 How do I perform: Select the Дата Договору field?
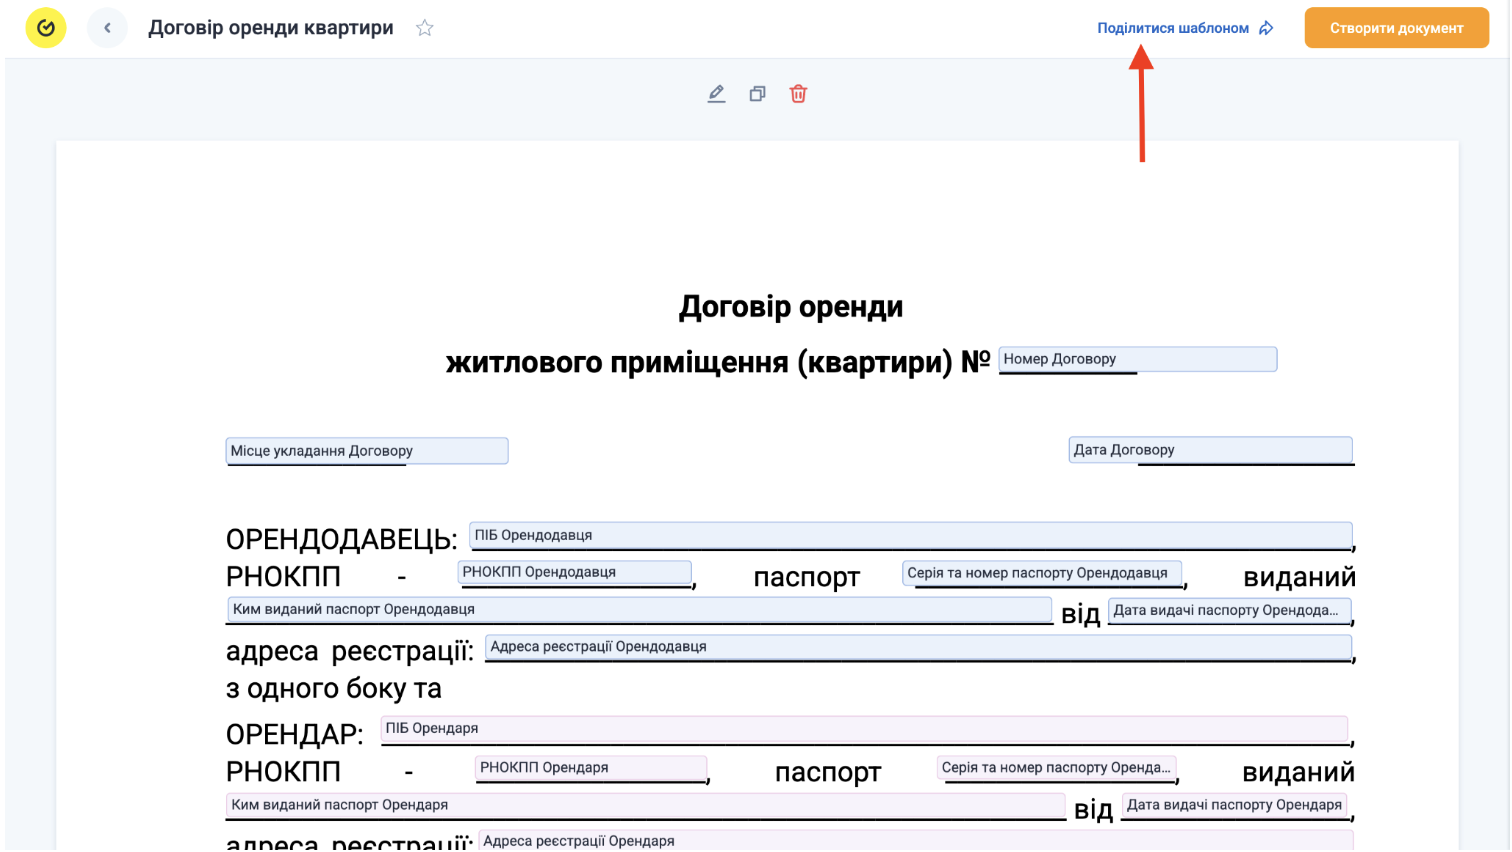(1210, 450)
